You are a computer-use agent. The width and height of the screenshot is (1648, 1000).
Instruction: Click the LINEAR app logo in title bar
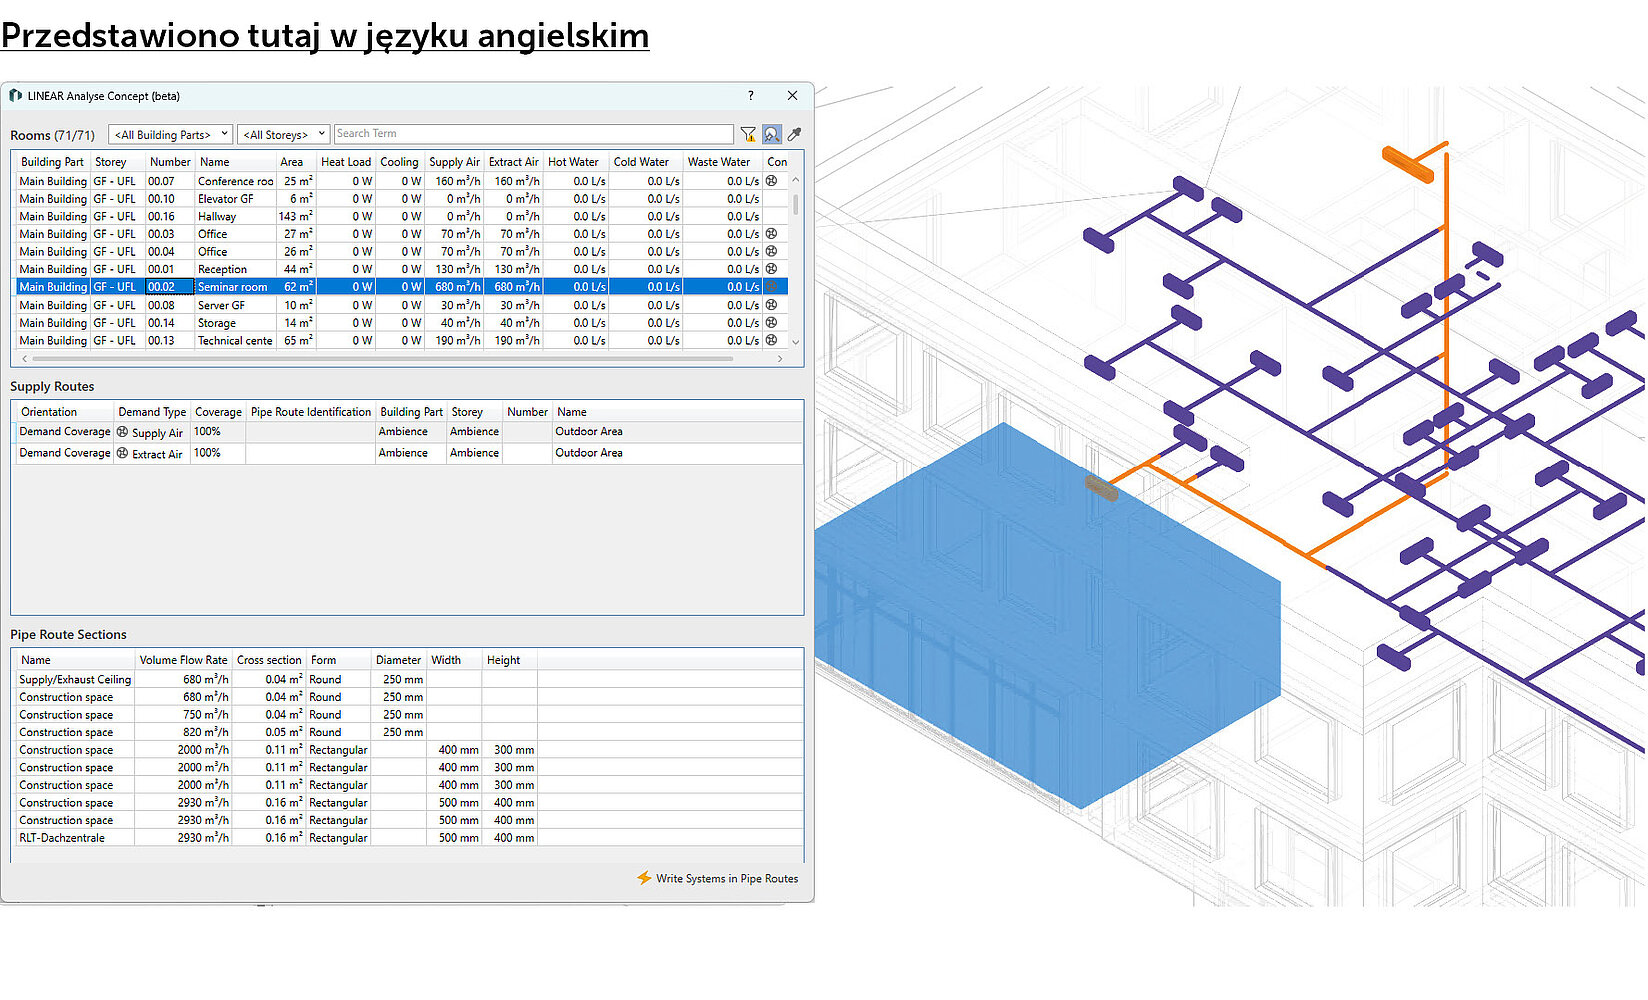(15, 96)
